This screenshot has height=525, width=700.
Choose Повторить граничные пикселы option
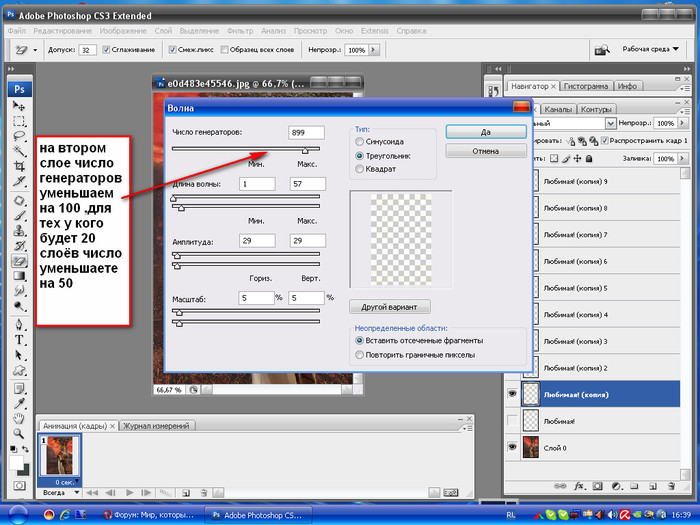359,355
